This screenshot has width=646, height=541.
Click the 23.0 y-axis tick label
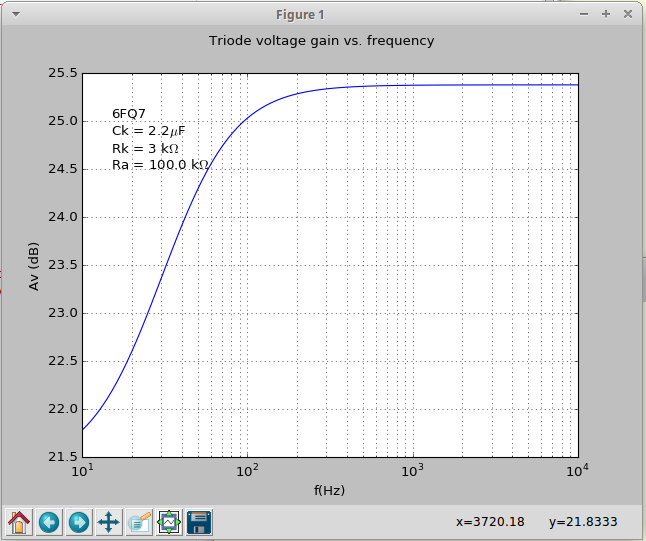pos(63,313)
